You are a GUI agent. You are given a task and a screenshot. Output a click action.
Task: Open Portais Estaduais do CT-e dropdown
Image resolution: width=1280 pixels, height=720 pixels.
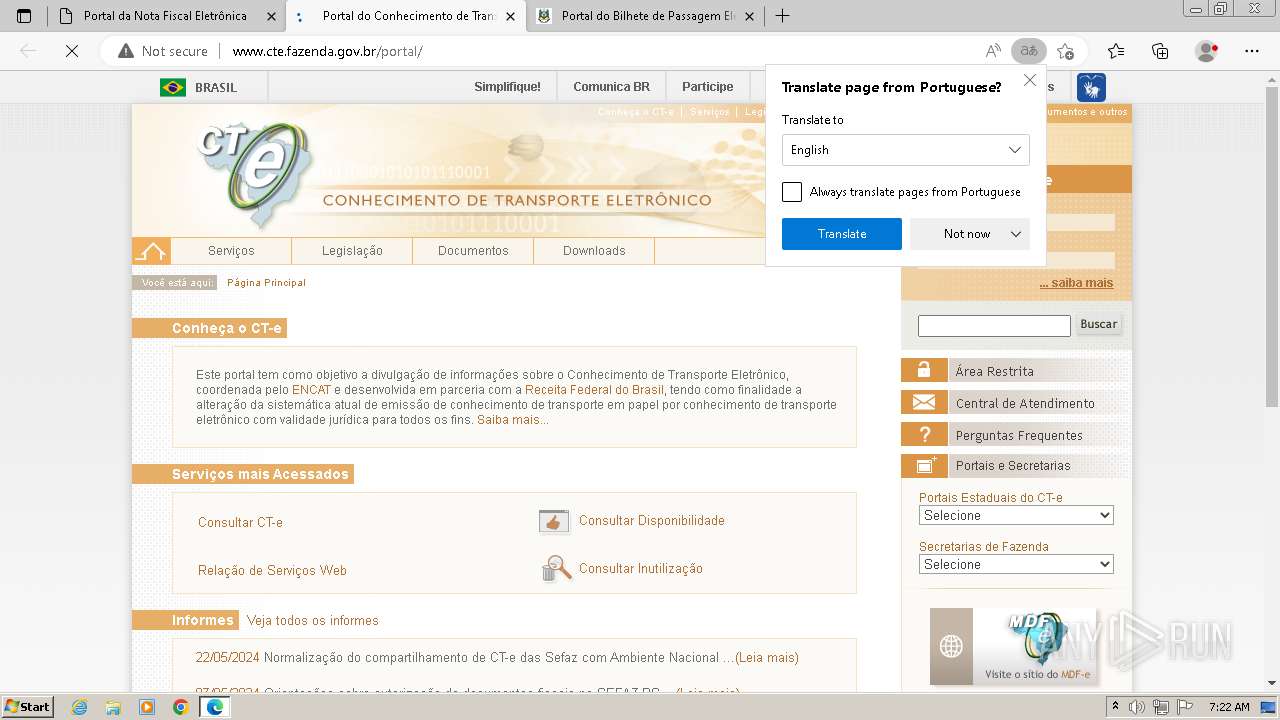point(1016,515)
